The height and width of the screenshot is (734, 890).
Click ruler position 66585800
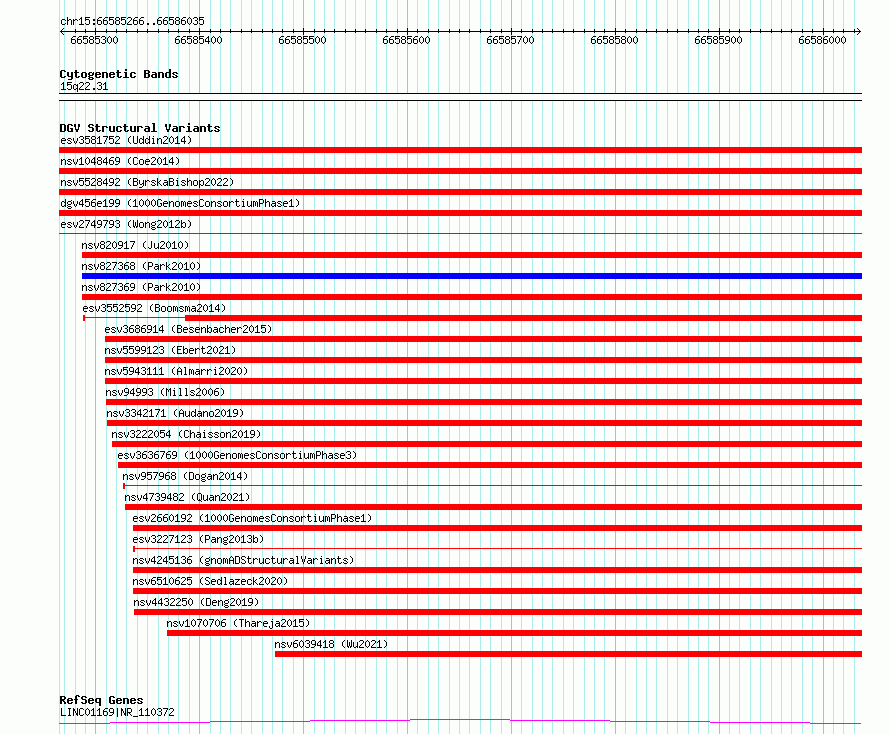614,40
